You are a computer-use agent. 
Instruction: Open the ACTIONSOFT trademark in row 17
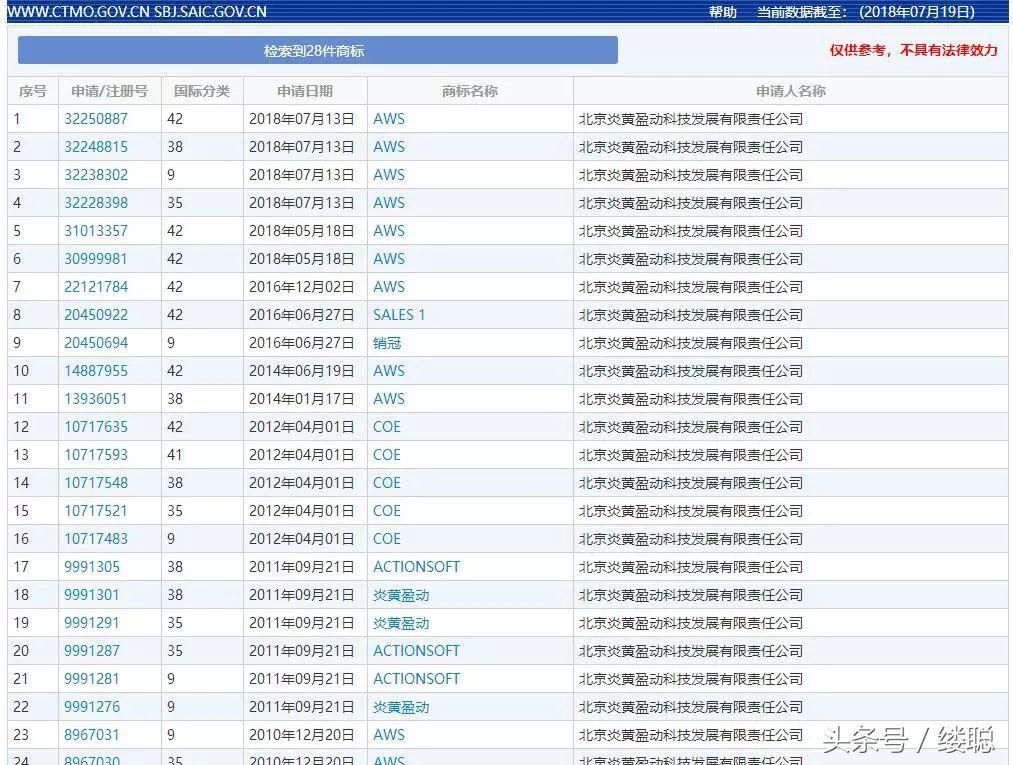[416, 566]
